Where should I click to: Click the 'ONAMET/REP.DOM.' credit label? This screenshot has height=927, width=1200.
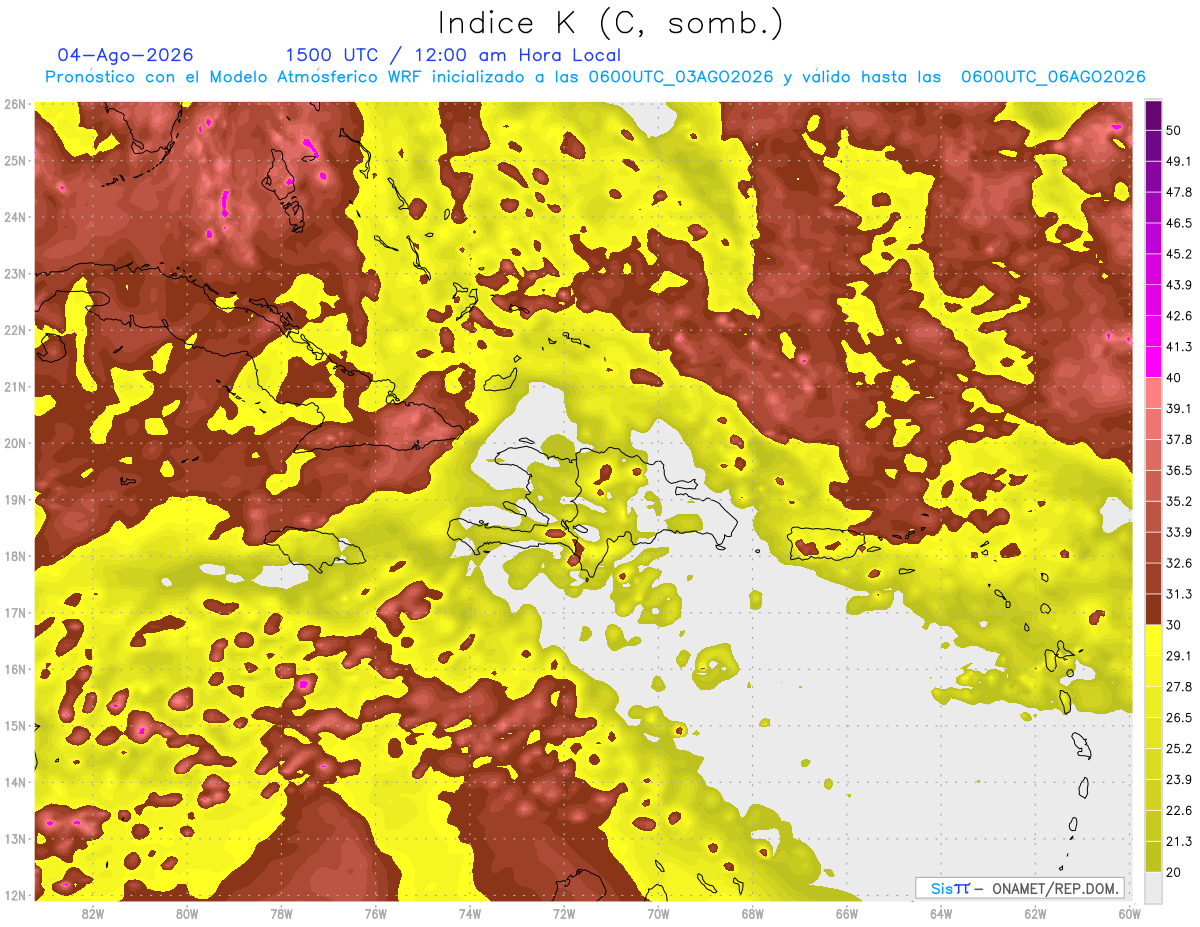[x=1054, y=888]
